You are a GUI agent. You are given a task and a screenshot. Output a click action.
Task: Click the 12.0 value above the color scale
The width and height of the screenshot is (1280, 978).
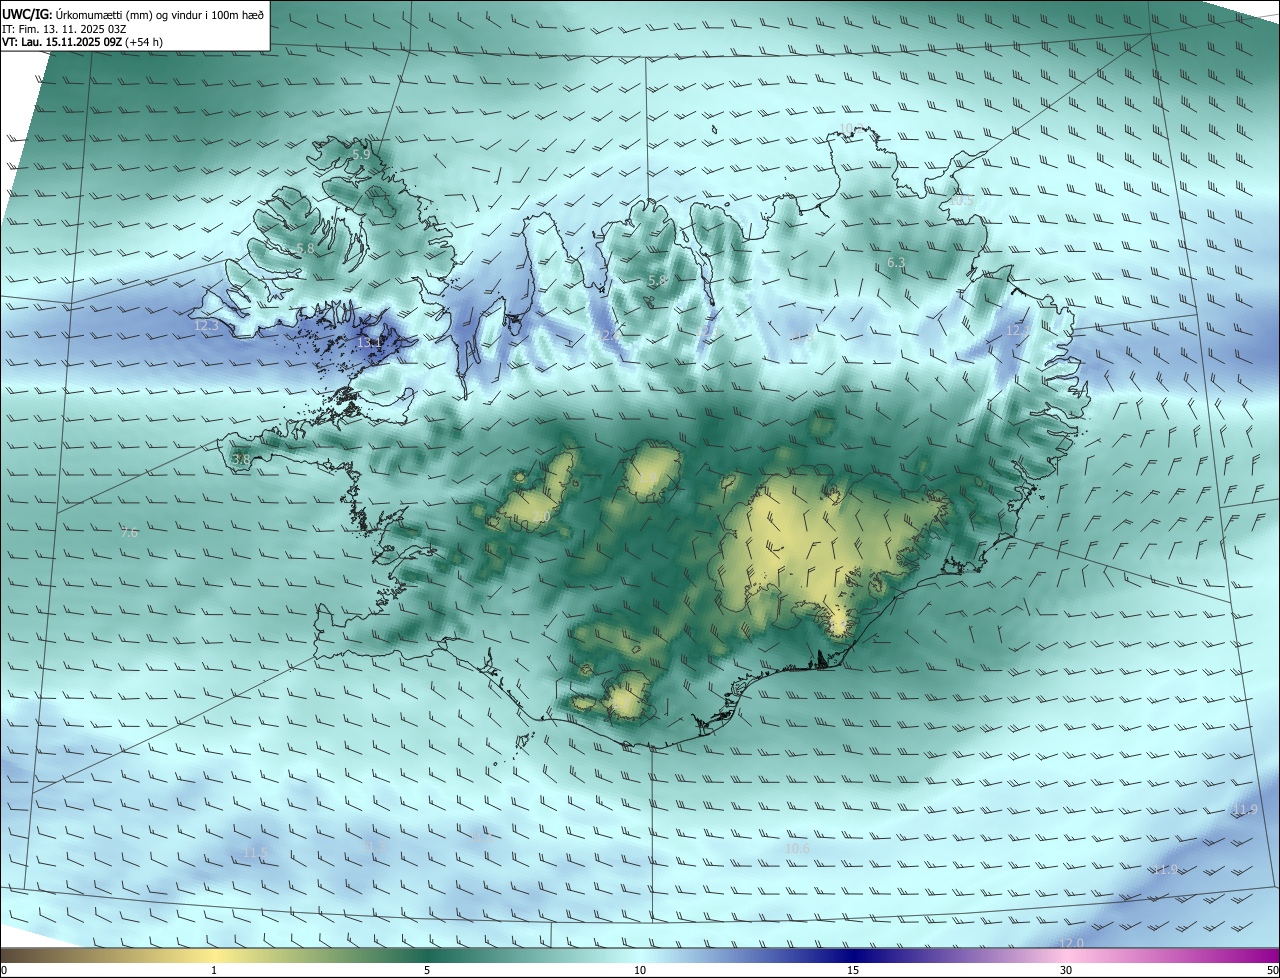tap(1071, 943)
